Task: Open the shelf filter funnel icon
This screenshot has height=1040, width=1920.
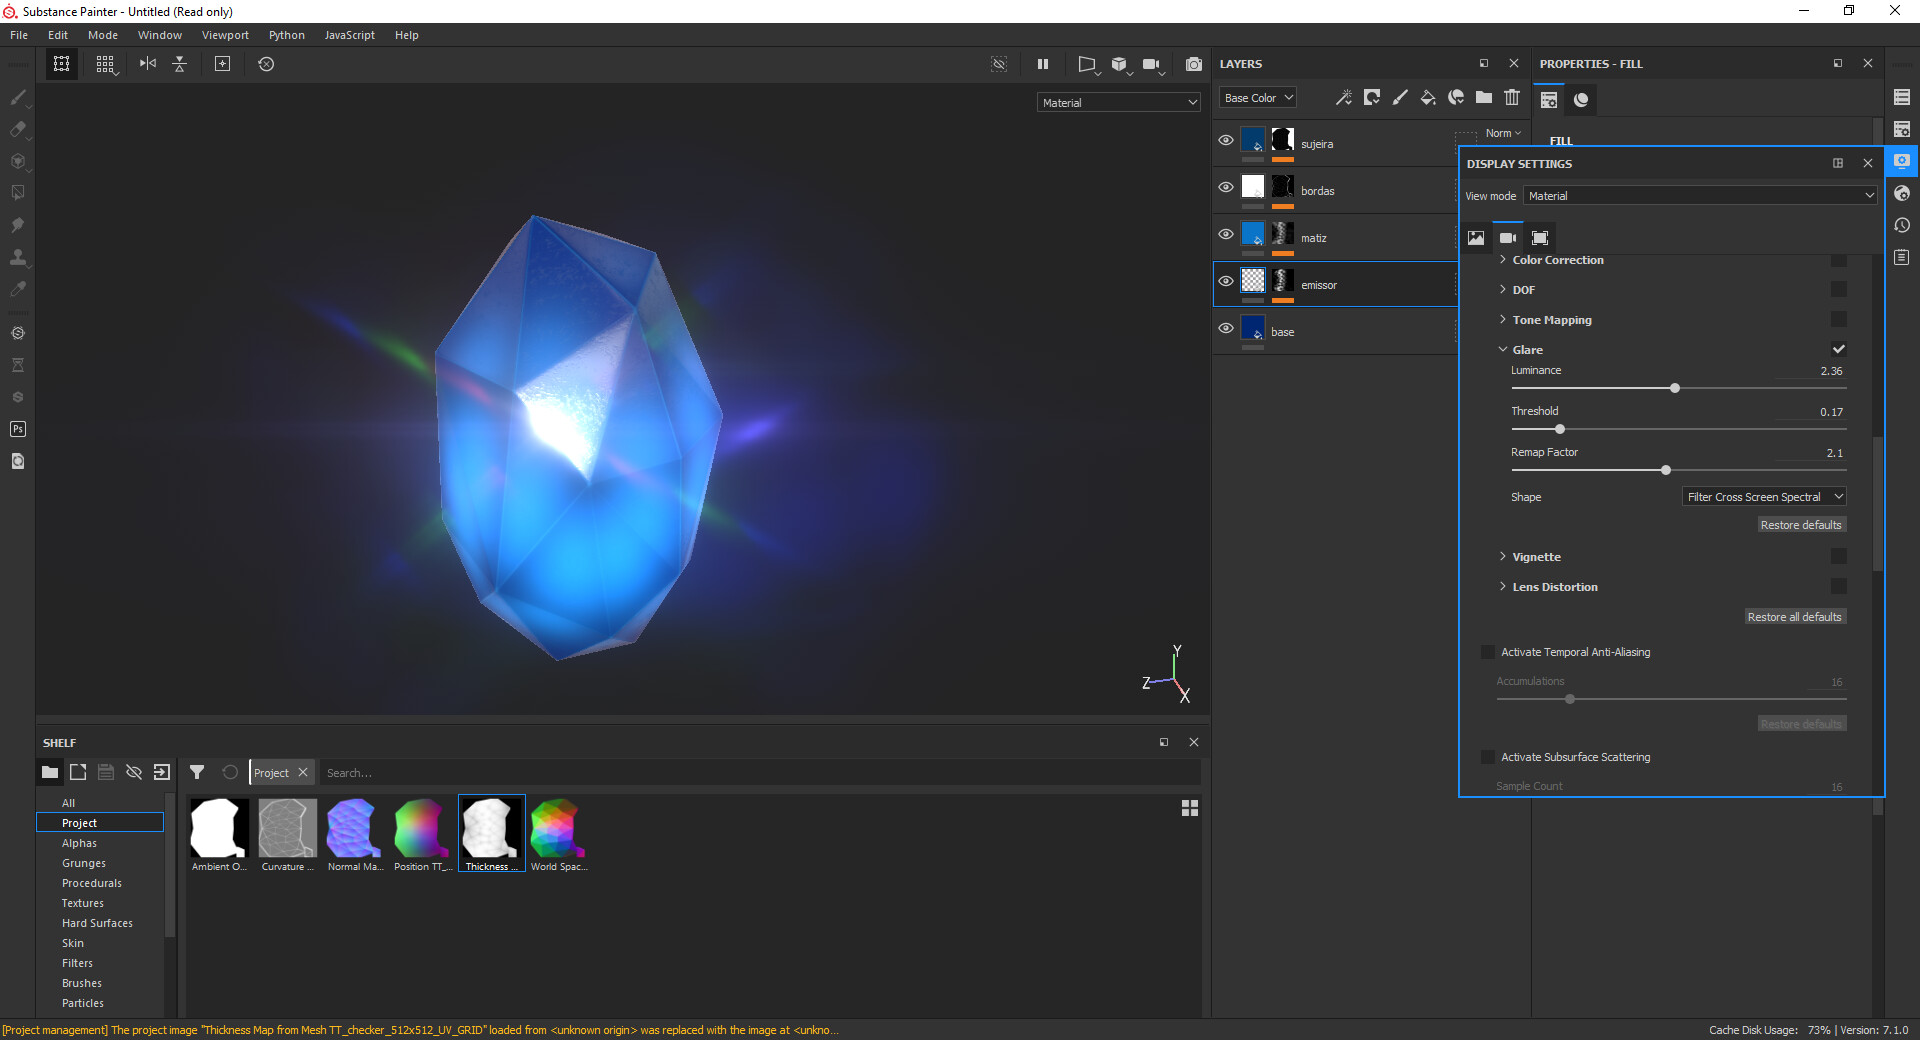Action: (x=197, y=772)
